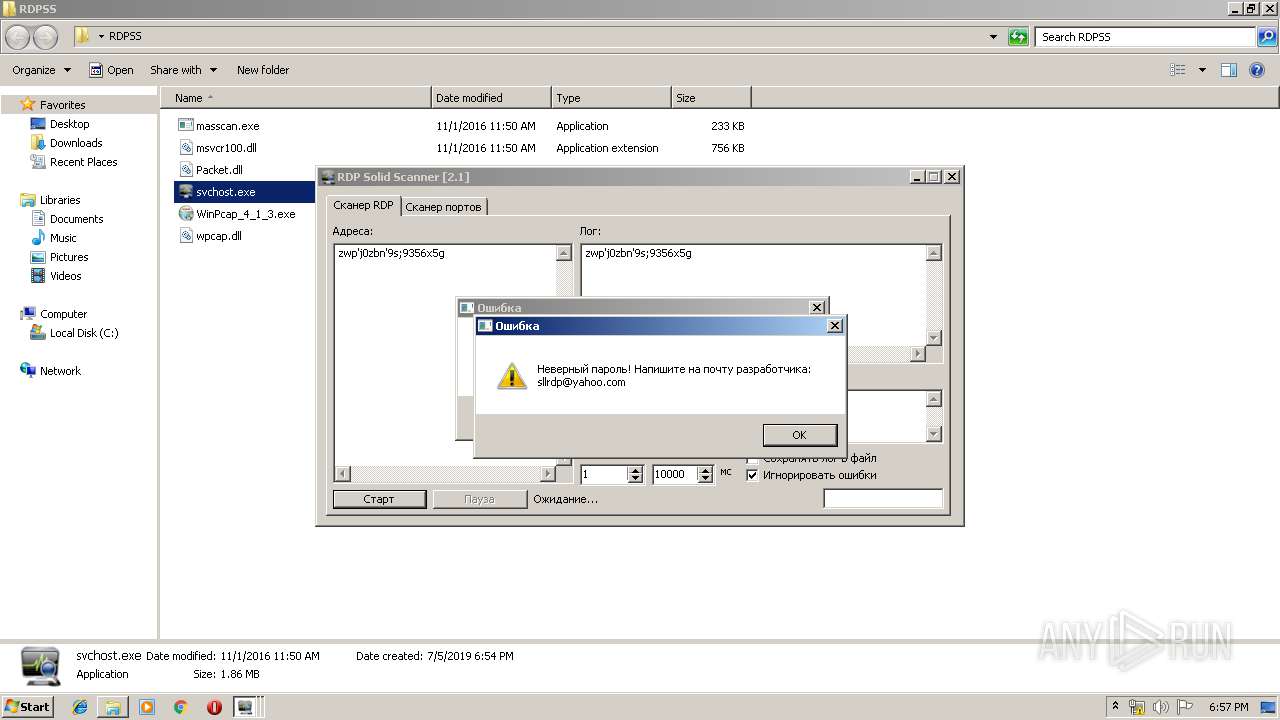The height and width of the screenshot is (720, 1280).
Task: Decrease the 10000 ms timeout value
Action: (706, 479)
